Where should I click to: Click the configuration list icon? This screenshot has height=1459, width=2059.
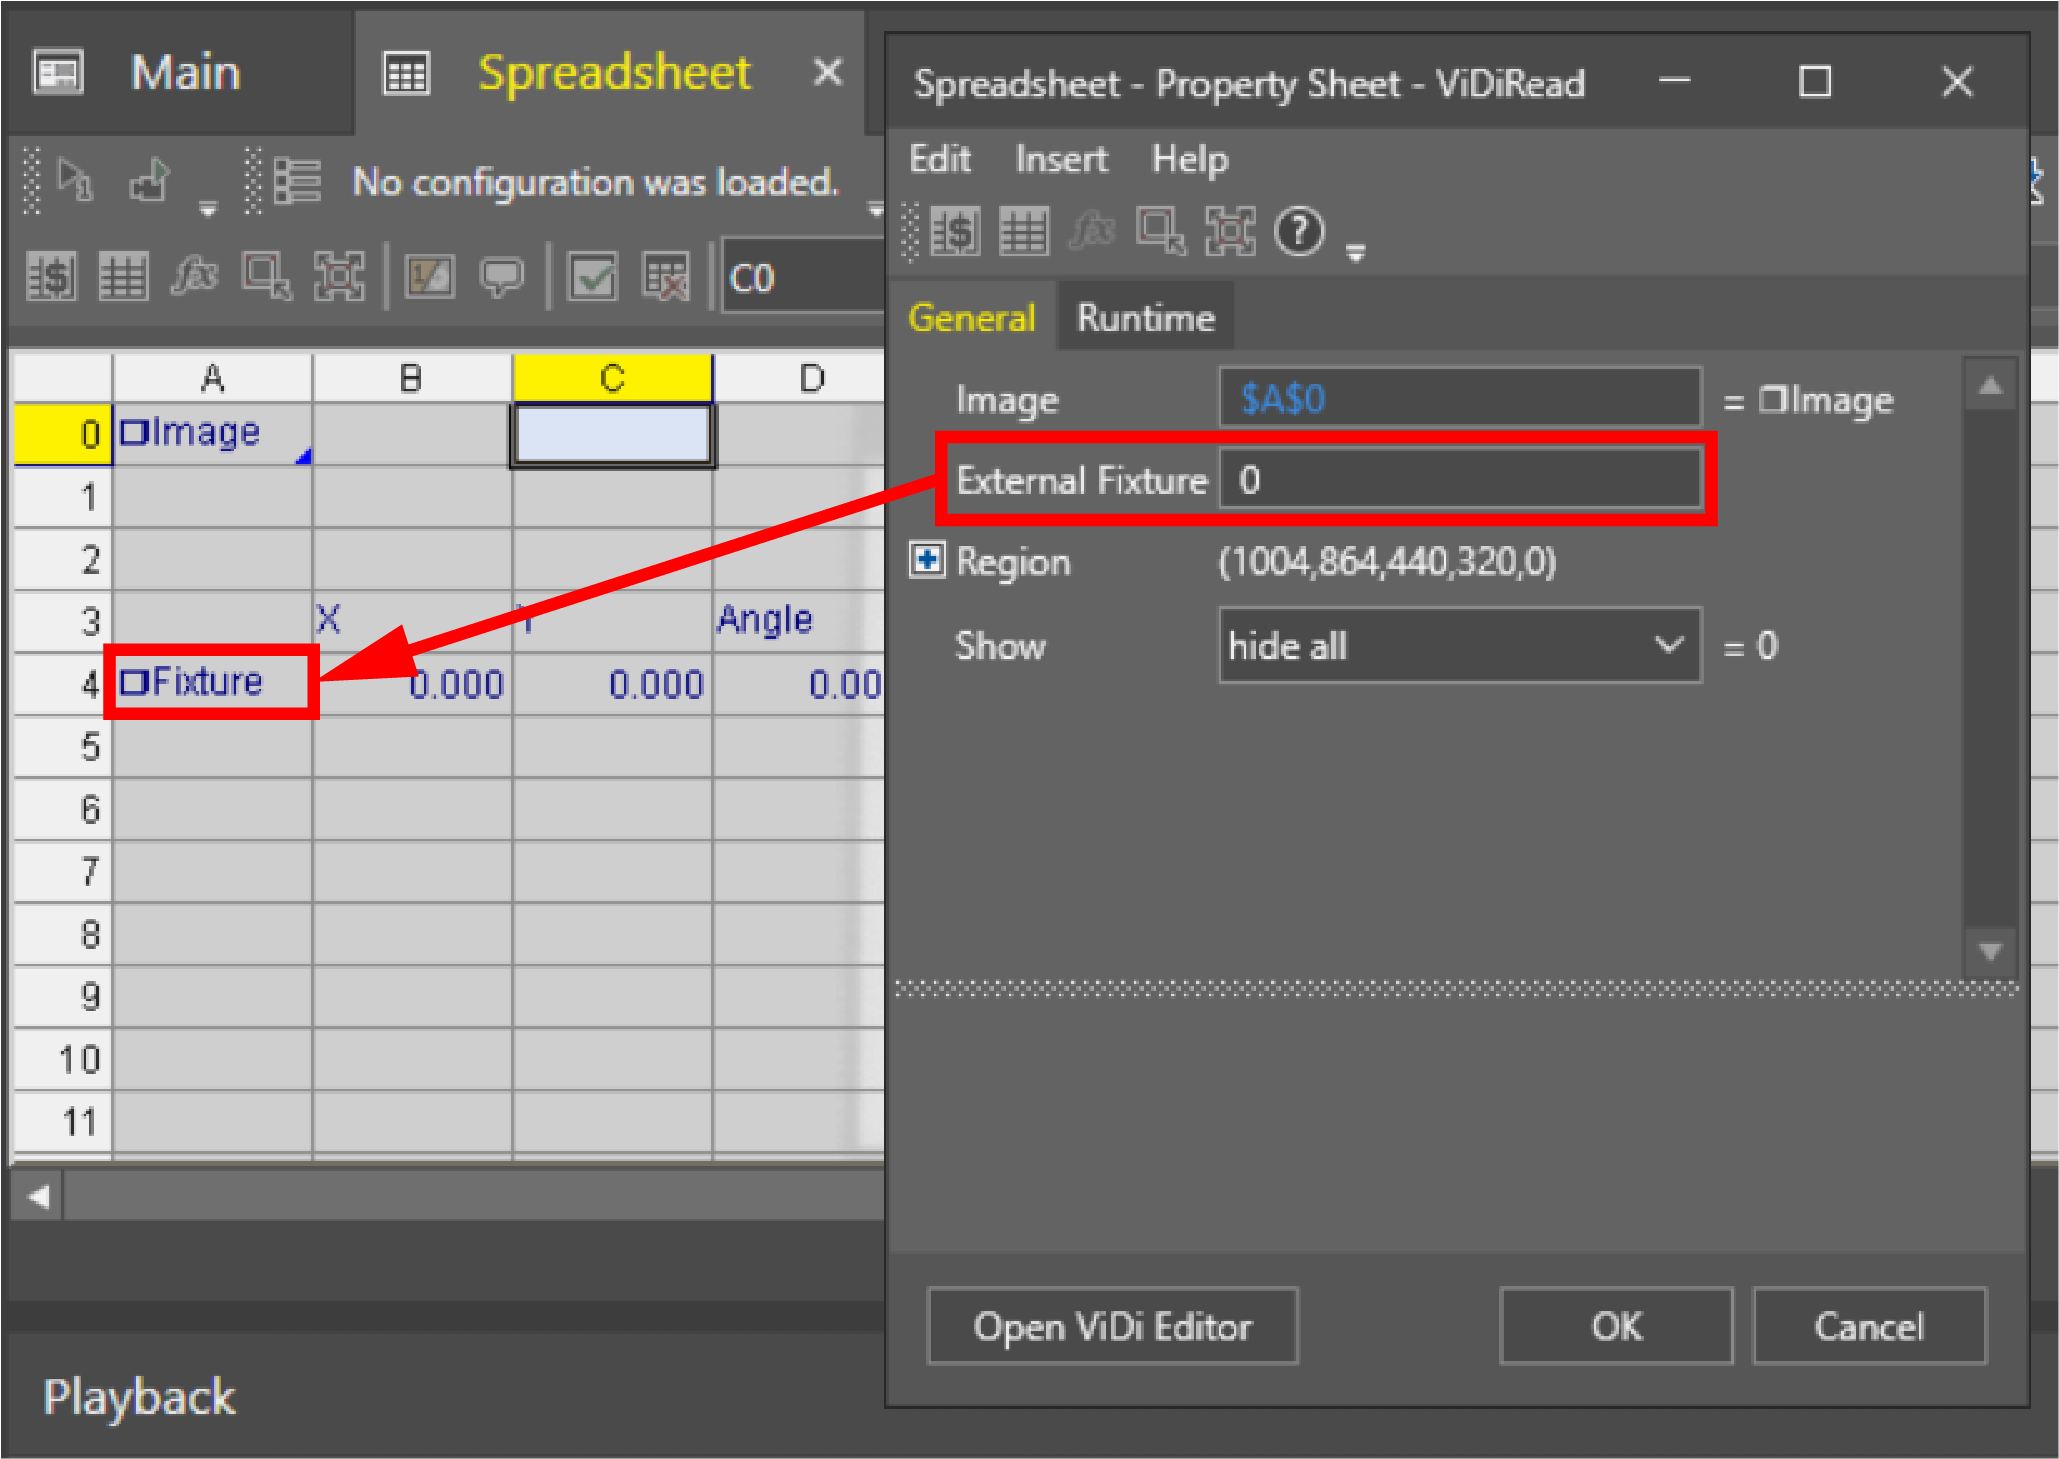(297, 182)
